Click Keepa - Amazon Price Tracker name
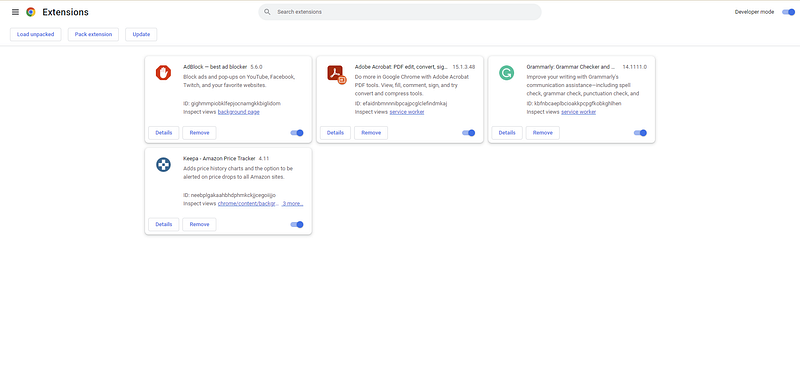This screenshot has width=800, height=384. 219,159
